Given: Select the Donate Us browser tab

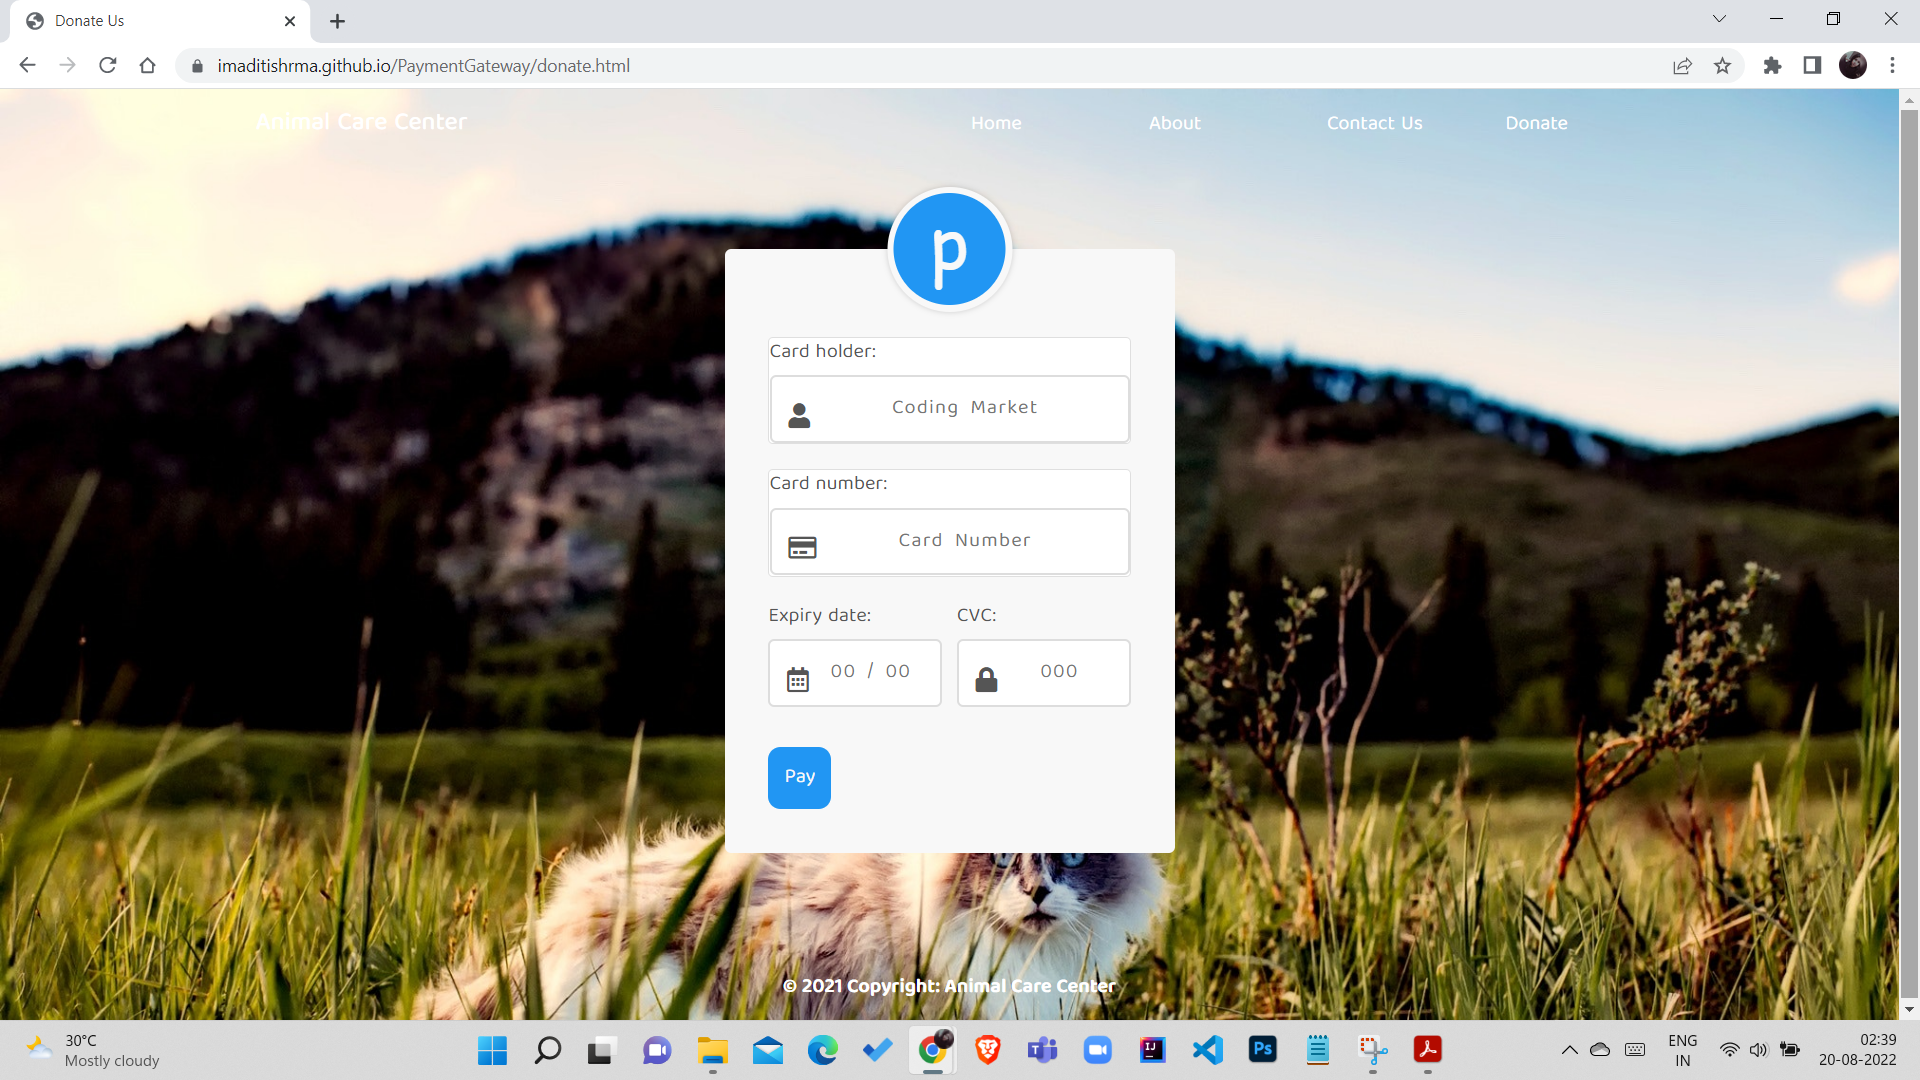Looking at the screenshot, I should coord(160,21).
